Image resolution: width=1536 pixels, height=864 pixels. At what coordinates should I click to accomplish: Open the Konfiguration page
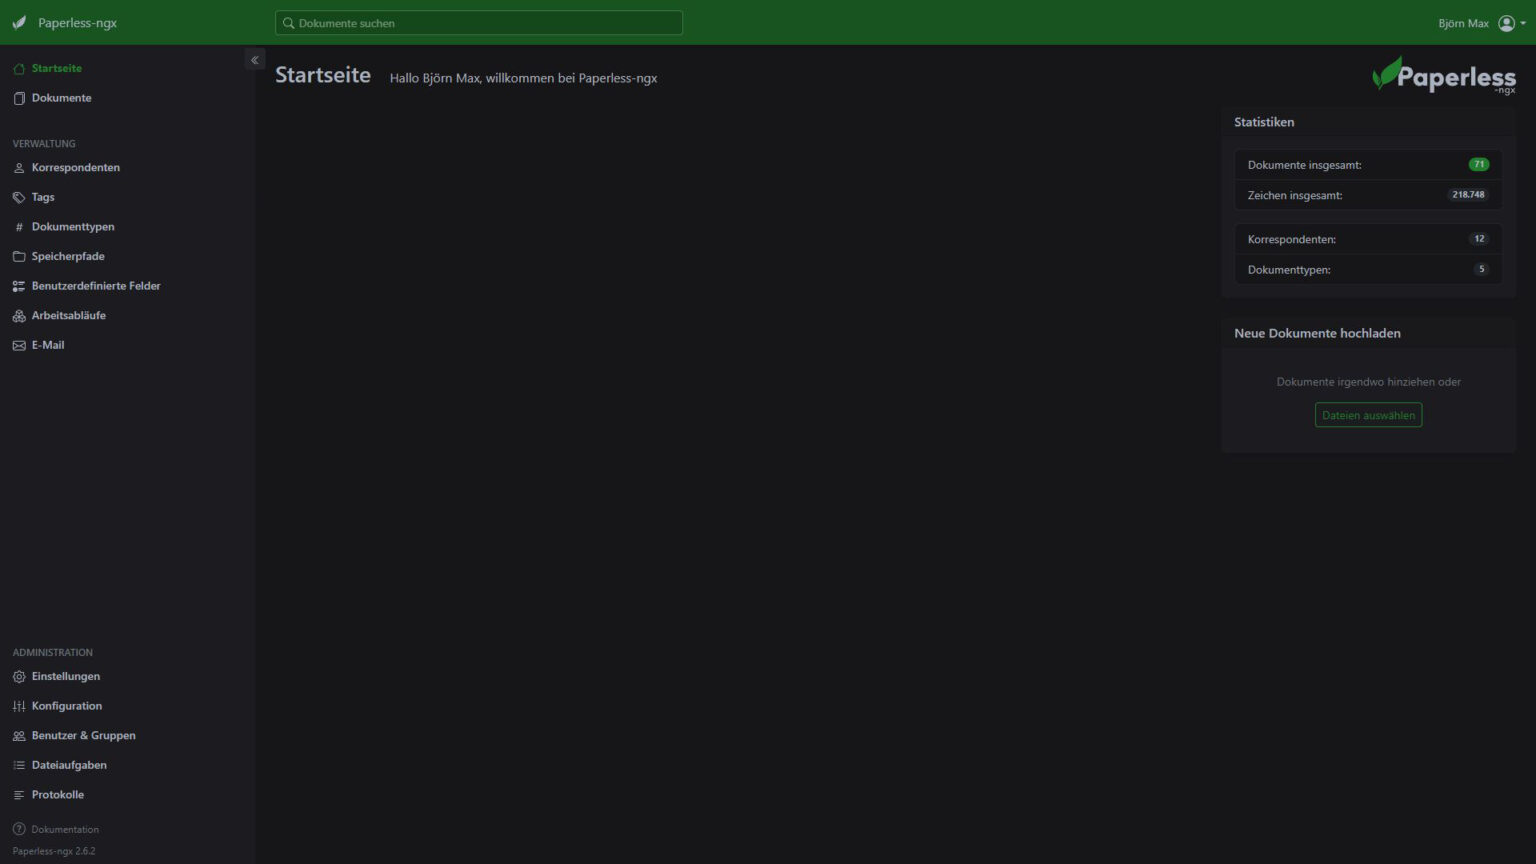point(66,706)
